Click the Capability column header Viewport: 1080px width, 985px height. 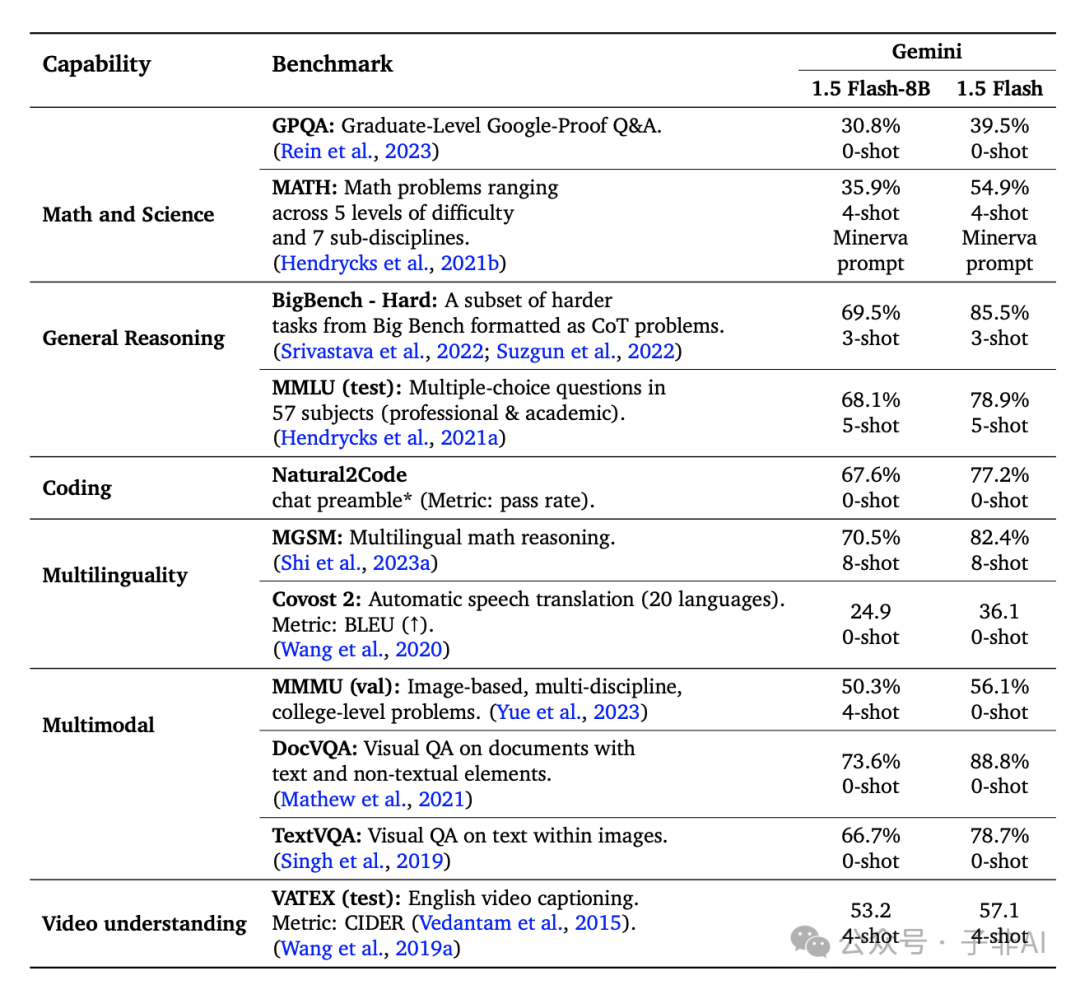click(x=97, y=64)
